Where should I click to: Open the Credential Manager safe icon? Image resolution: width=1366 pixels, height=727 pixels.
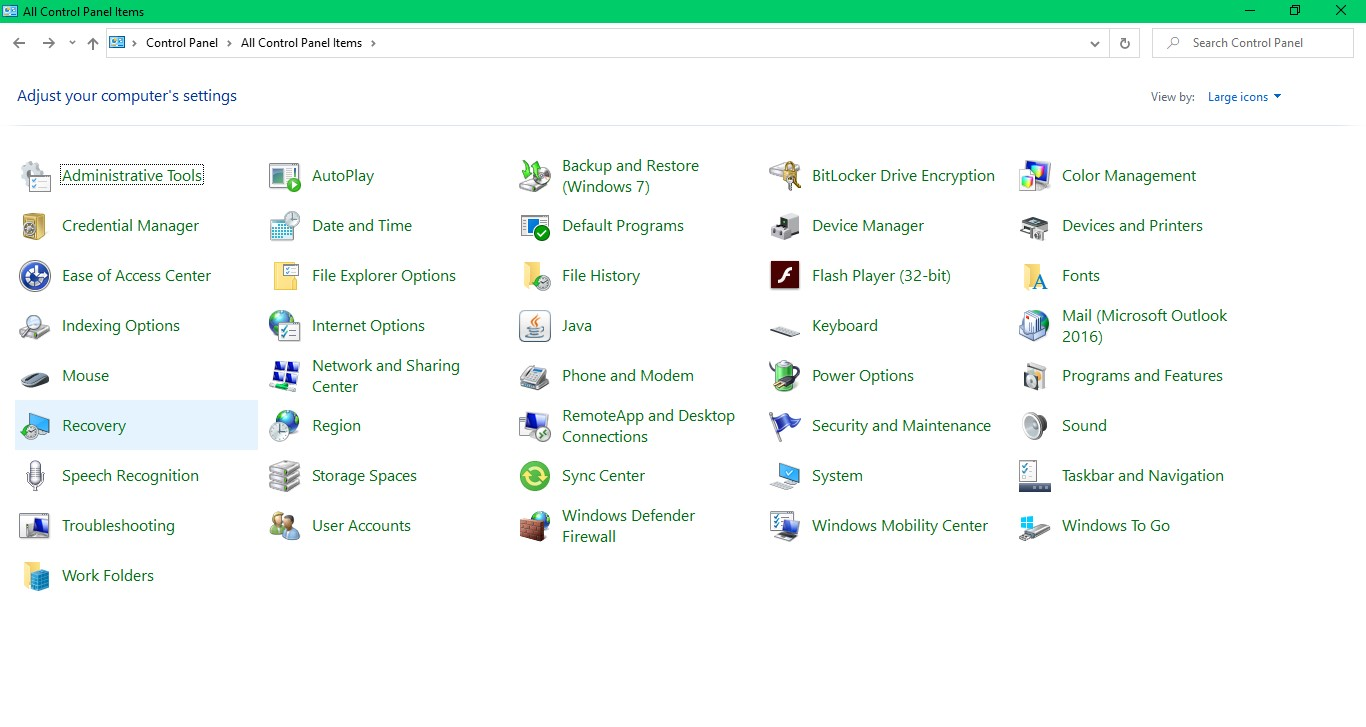[35, 226]
